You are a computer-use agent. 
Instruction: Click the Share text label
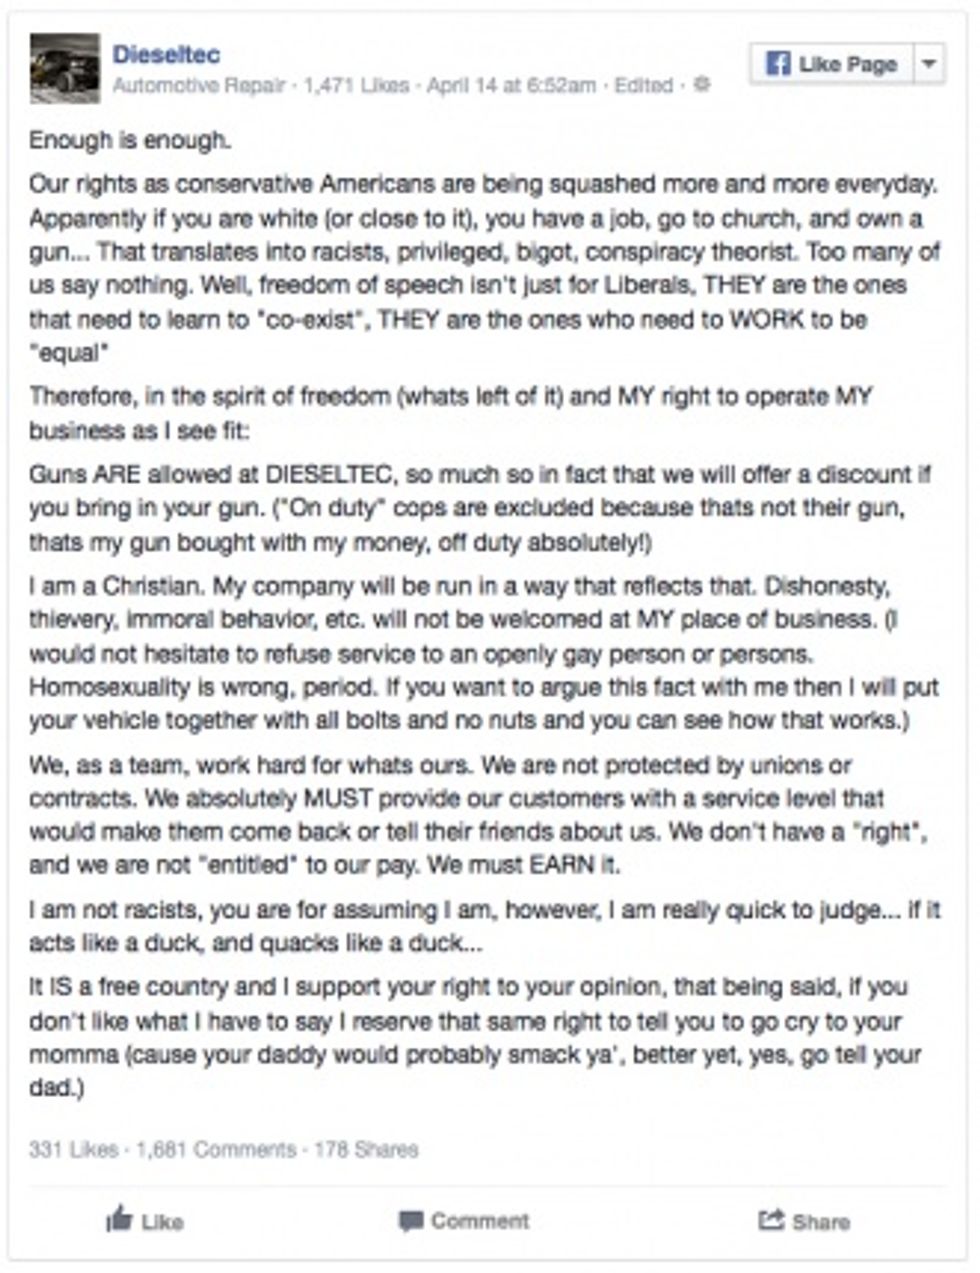point(821,1221)
